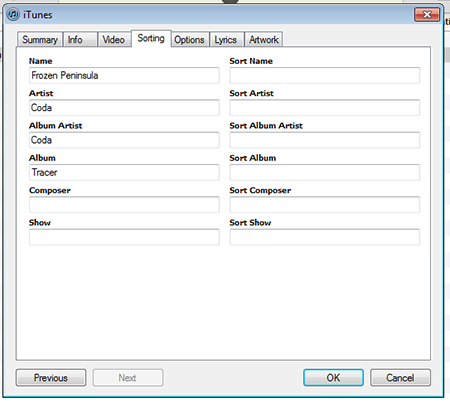This screenshot has height=402, width=450.
Task: Focus the Album Artist field
Action: [x=124, y=140]
